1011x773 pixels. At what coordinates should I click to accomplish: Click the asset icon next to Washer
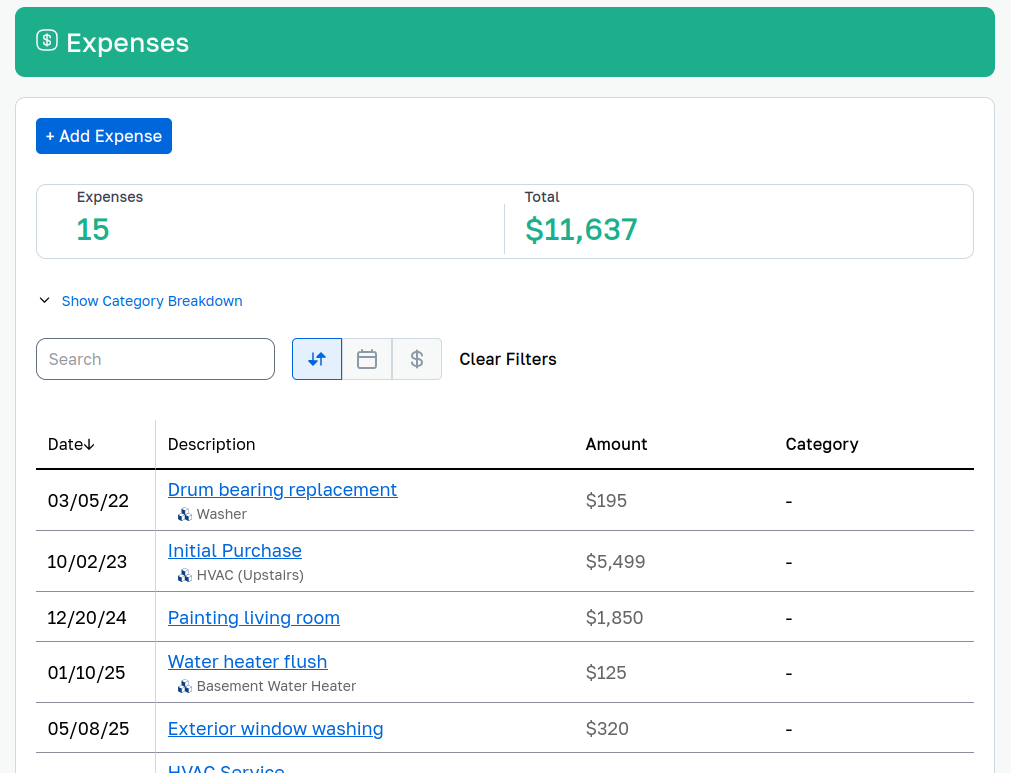pos(182,514)
